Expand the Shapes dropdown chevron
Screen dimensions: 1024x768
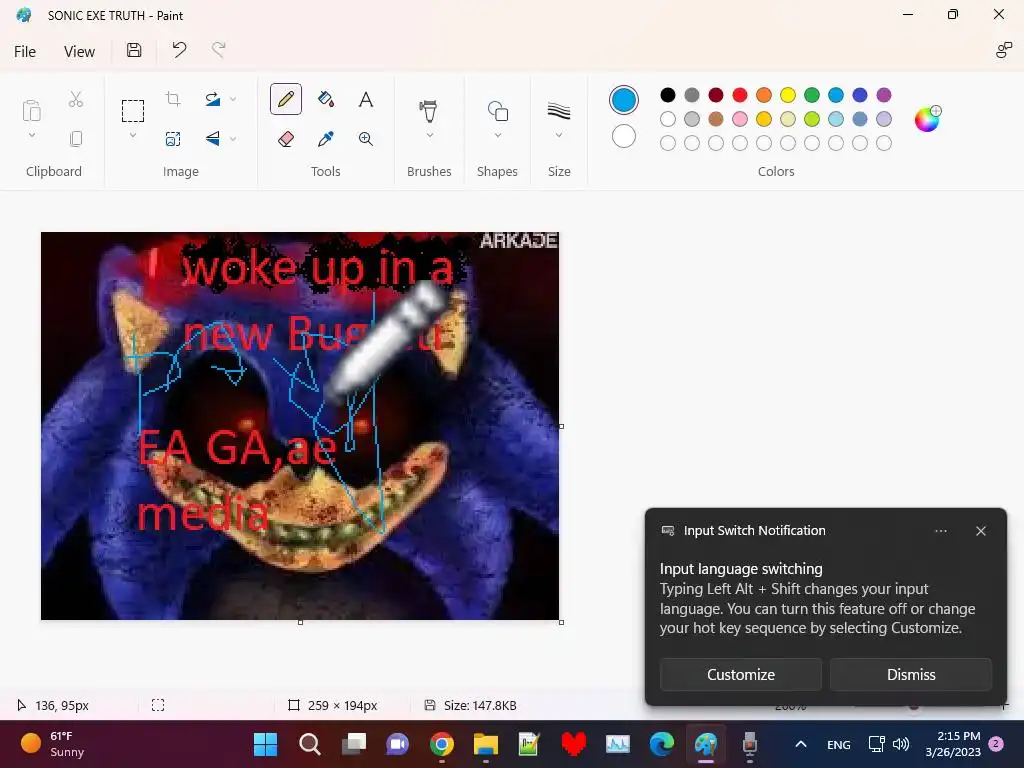498,135
